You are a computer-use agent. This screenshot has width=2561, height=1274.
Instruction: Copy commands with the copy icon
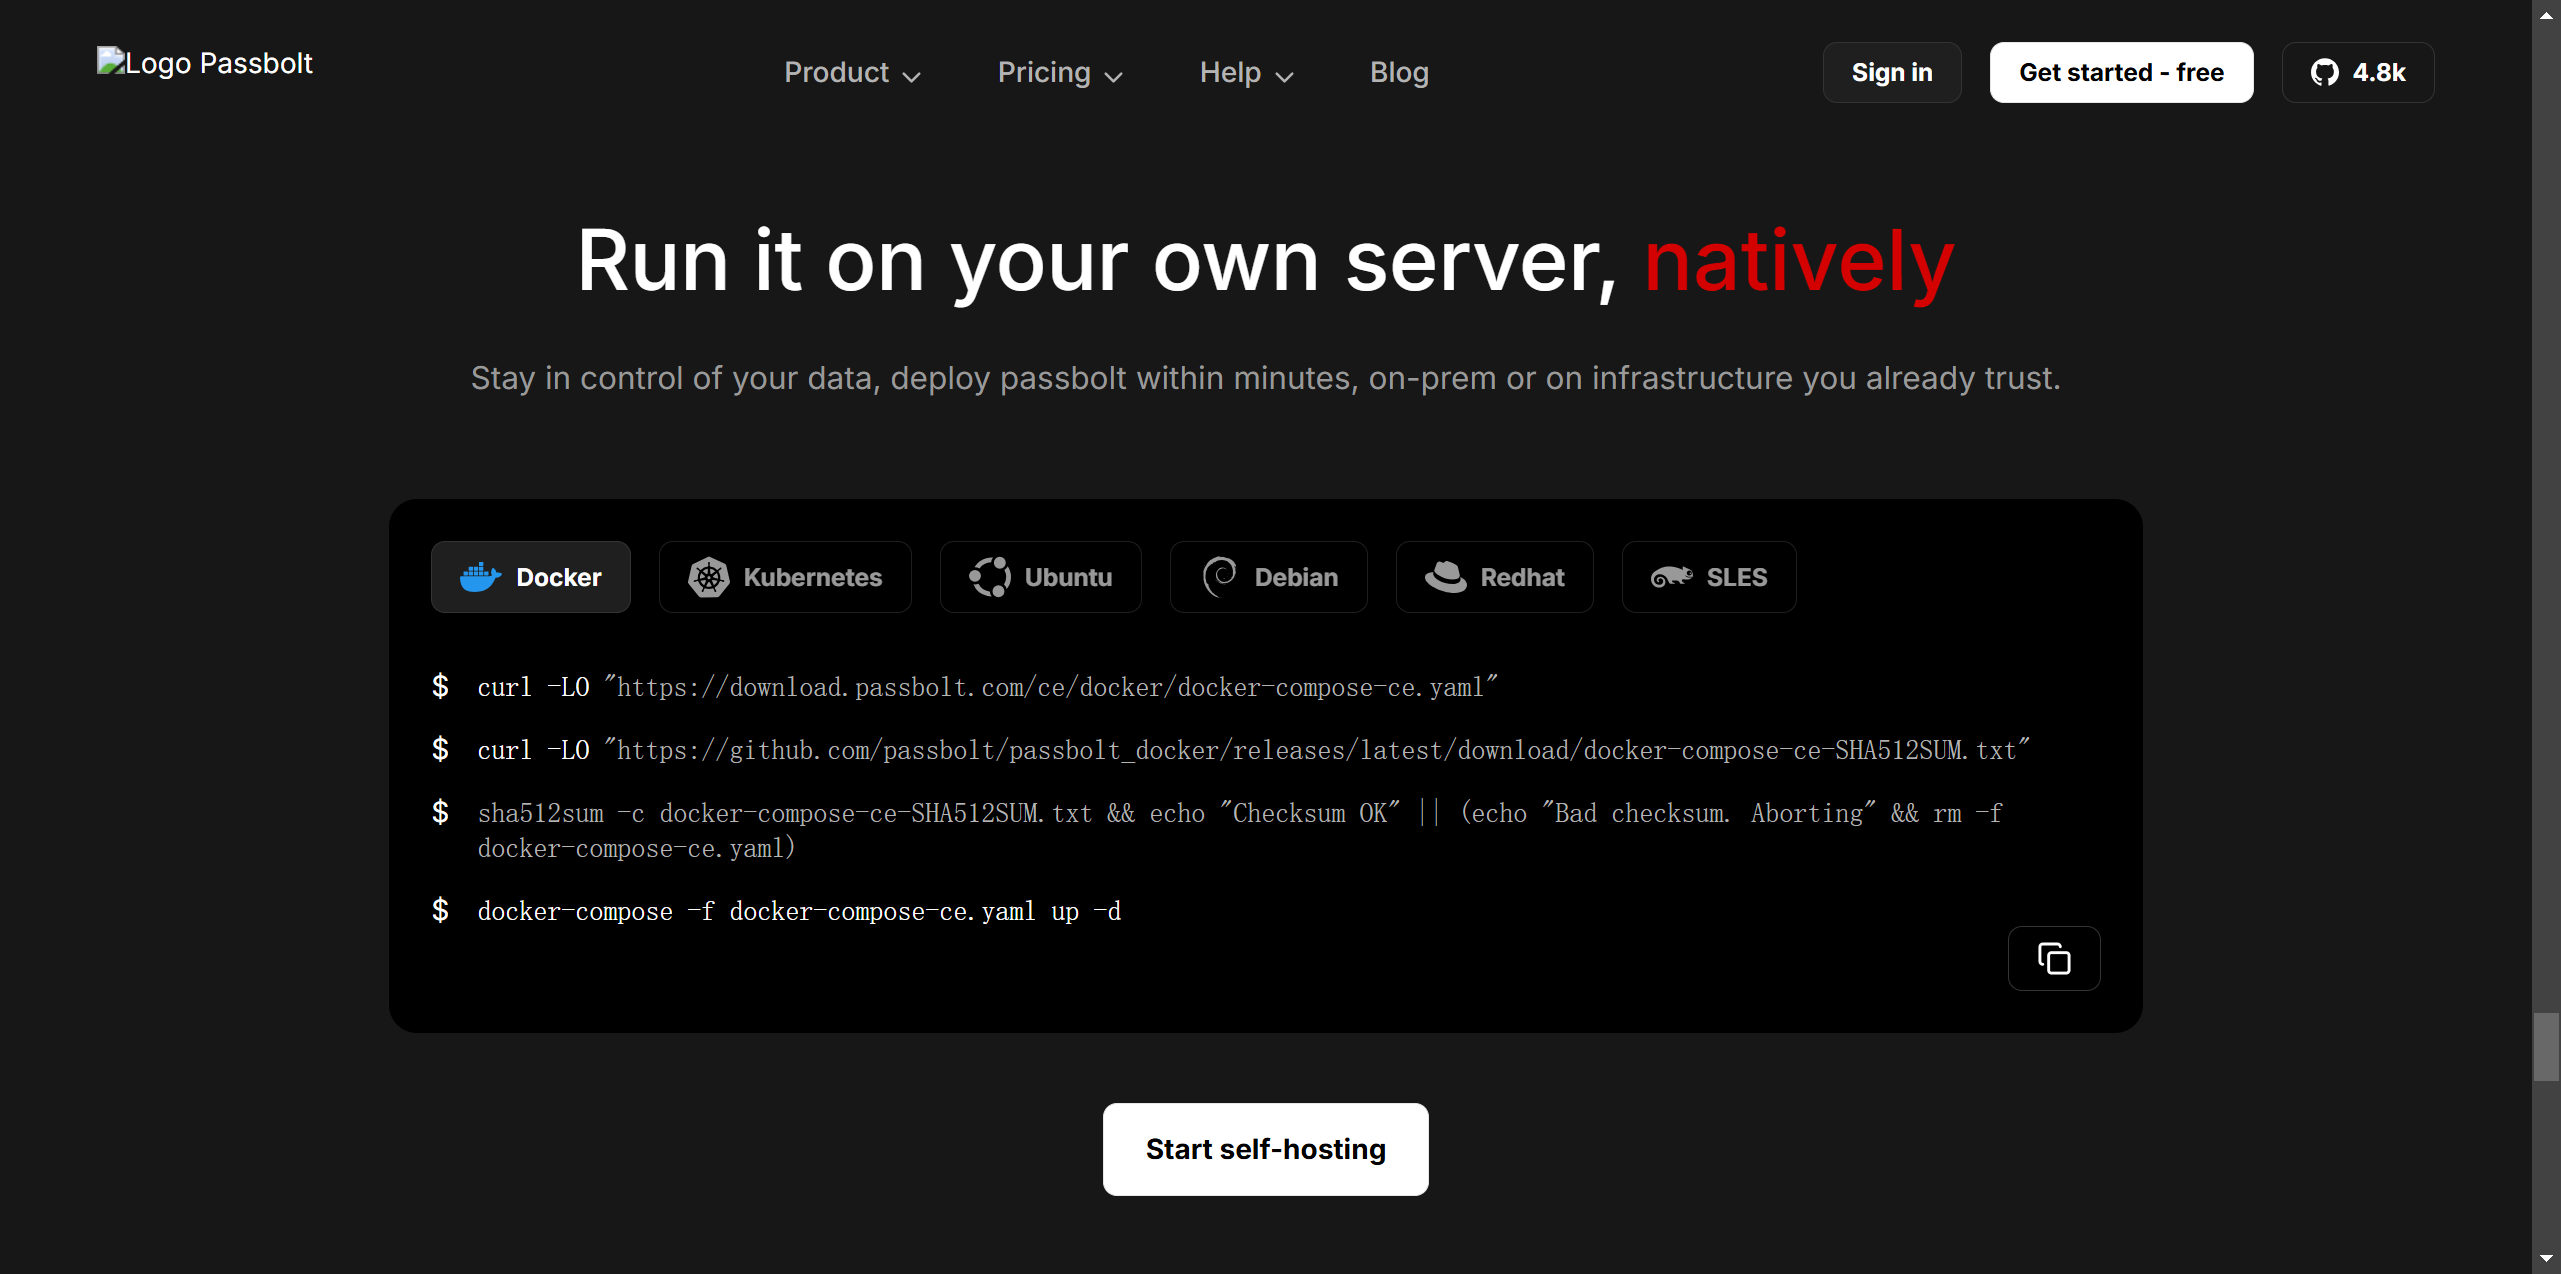pos(2053,959)
